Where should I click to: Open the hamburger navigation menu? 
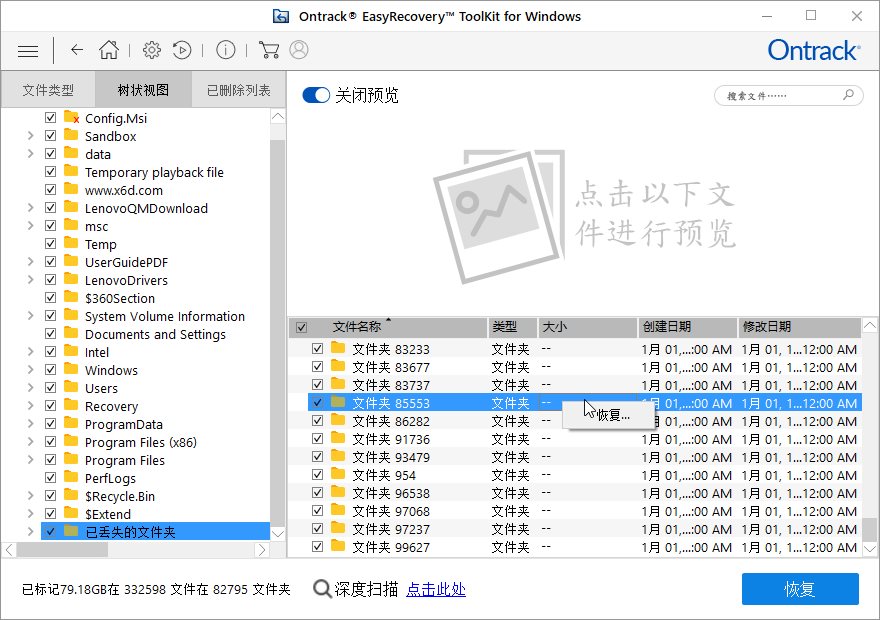point(27,50)
